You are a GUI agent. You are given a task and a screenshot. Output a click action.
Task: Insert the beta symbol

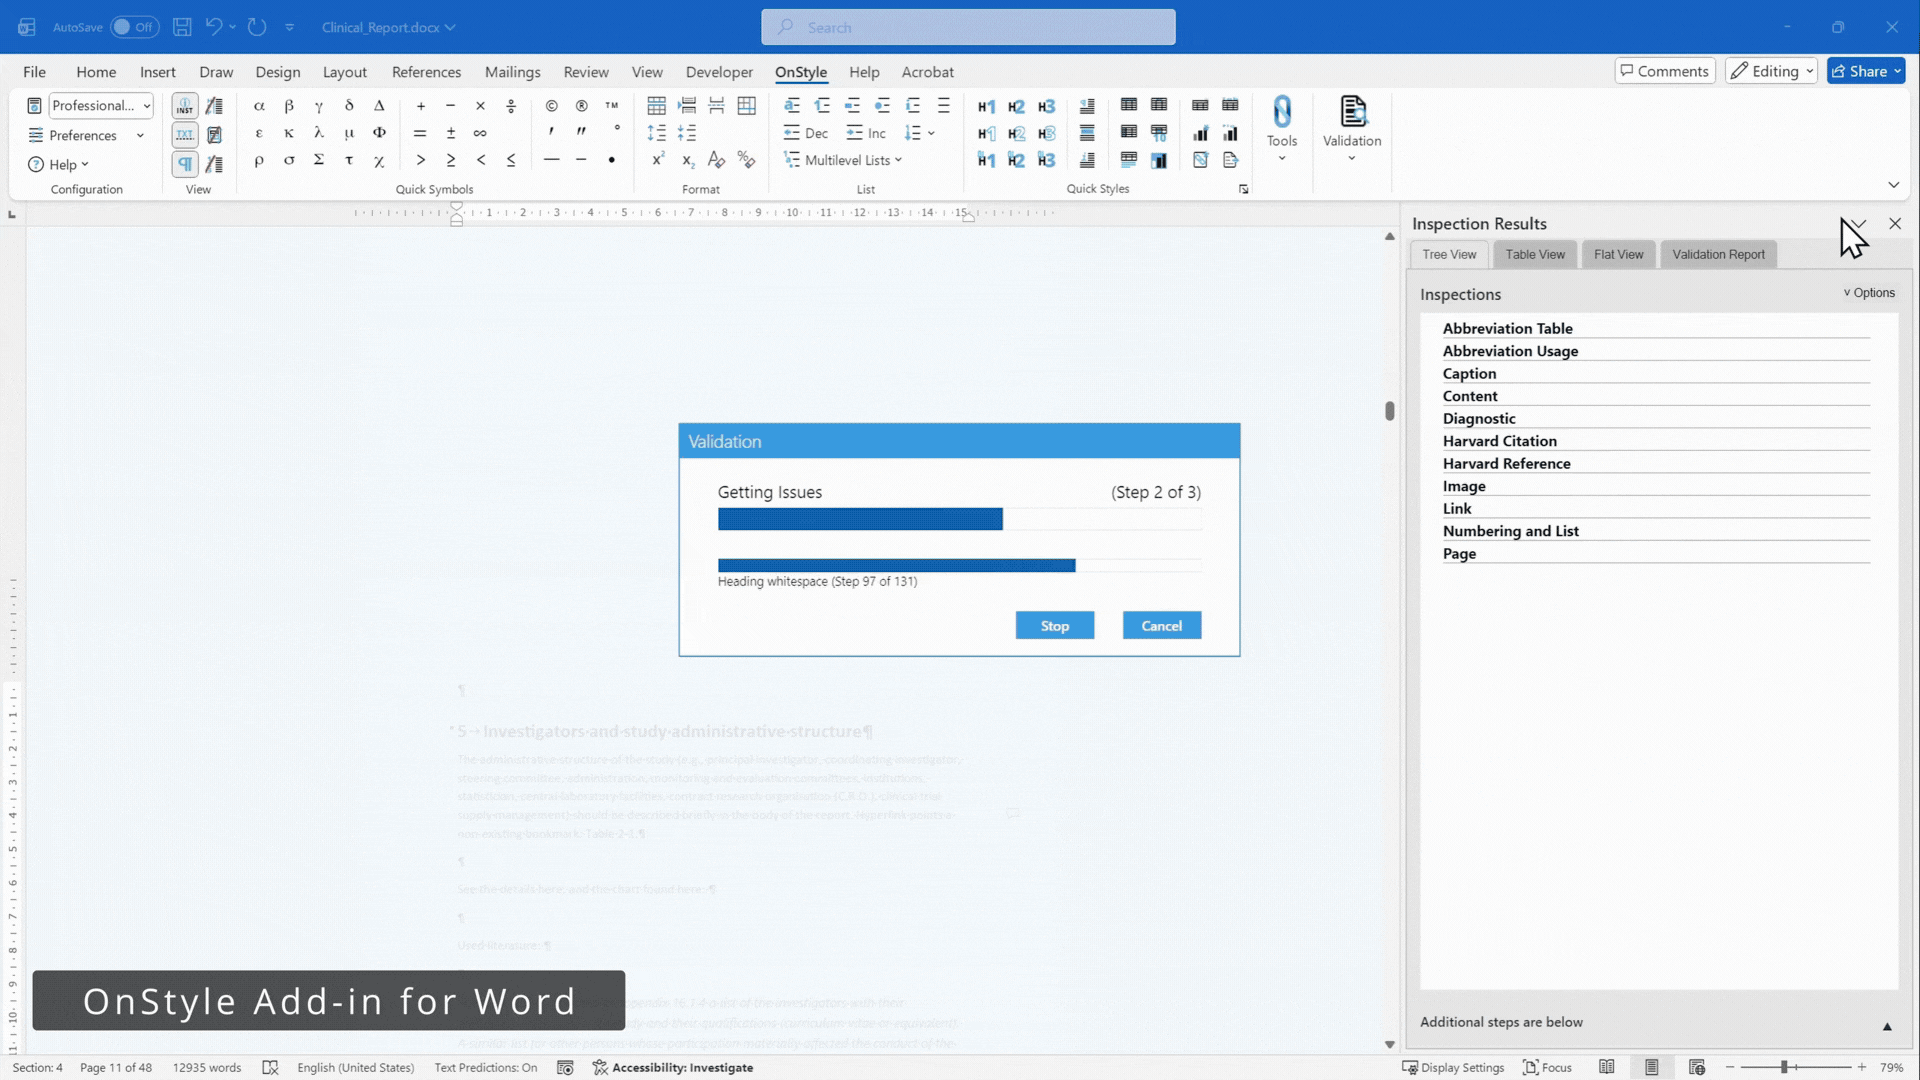coord(289,106)
